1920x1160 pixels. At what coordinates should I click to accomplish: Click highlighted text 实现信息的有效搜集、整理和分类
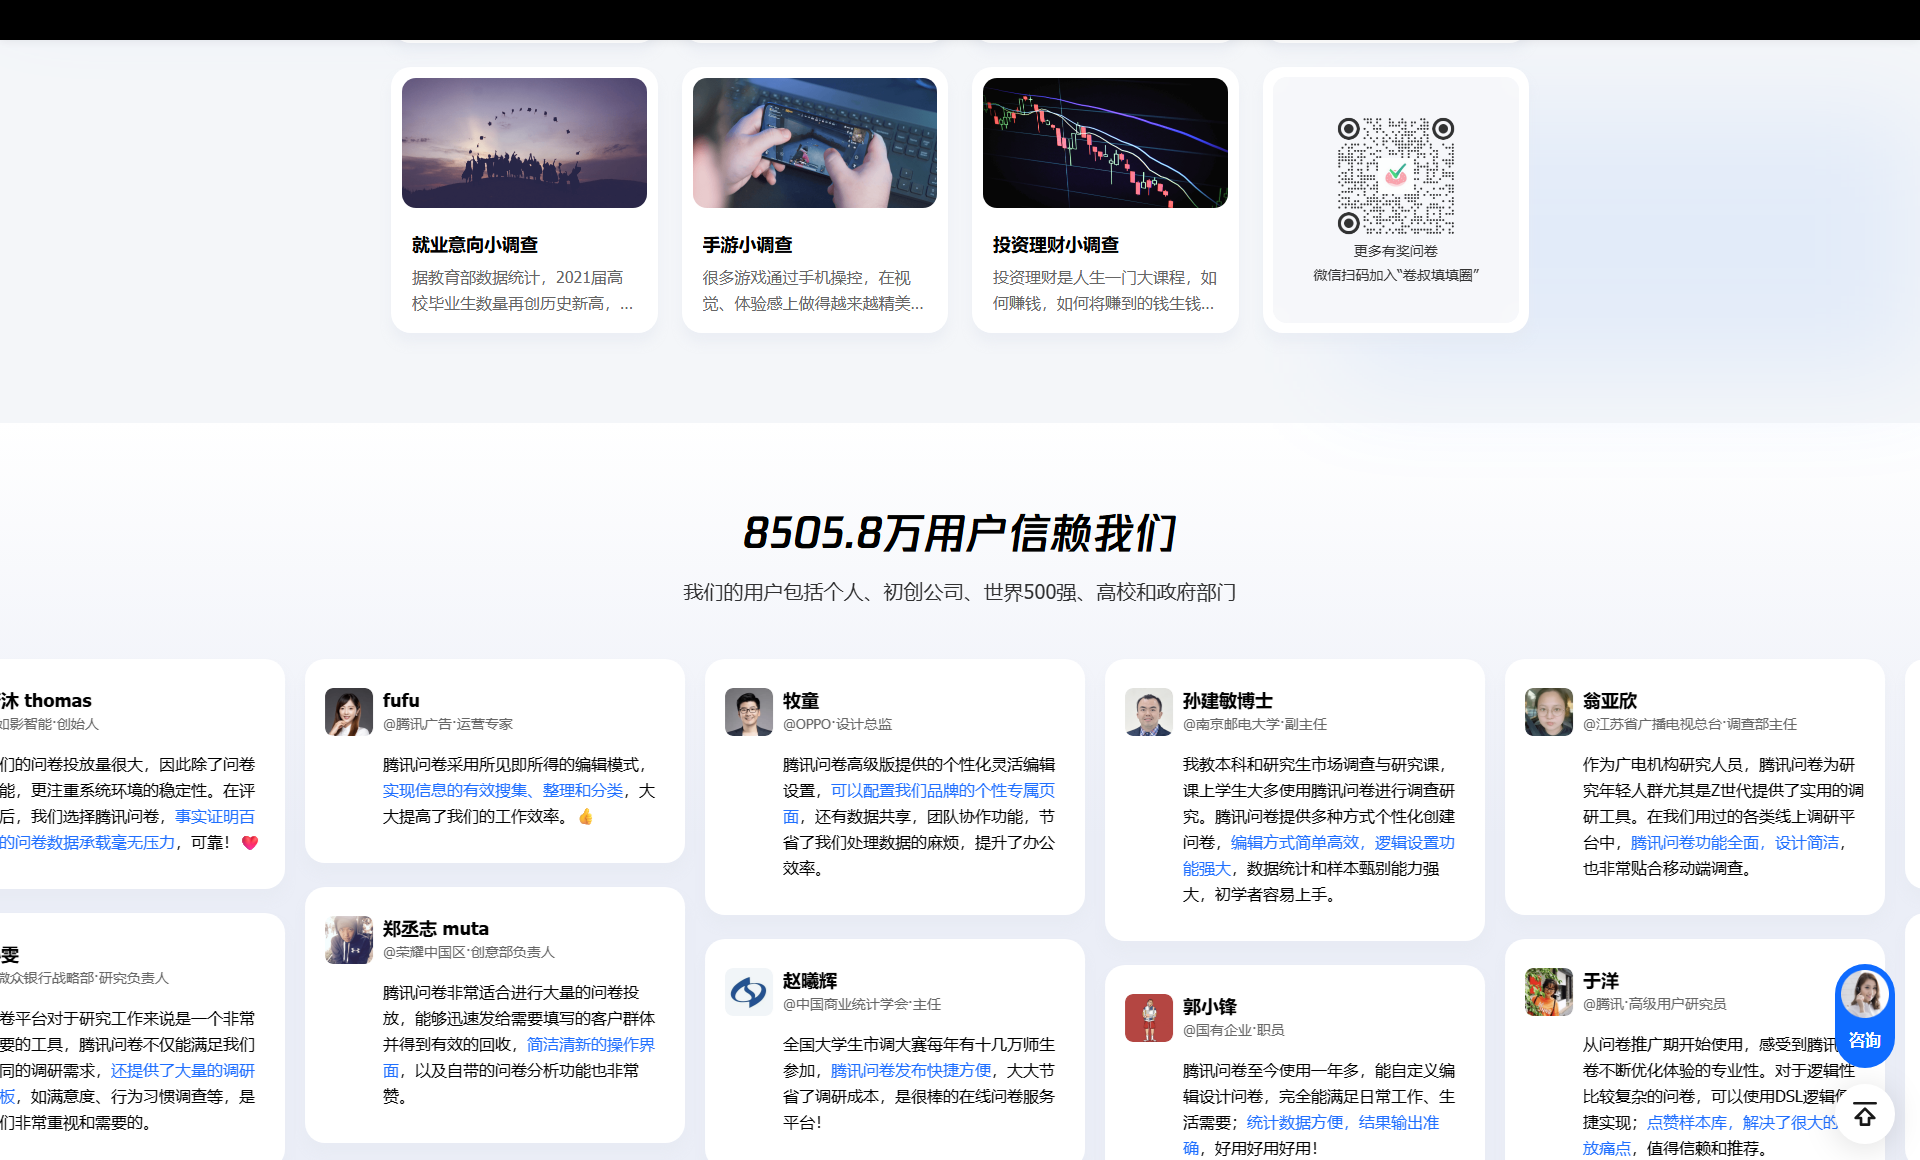tap(503, 791)
